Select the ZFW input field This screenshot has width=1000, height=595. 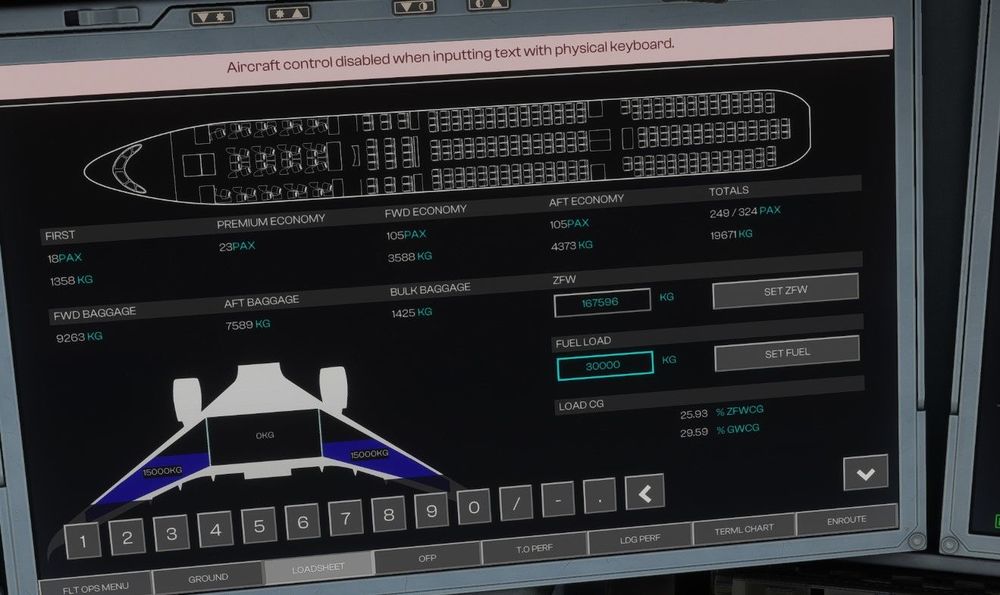[602, 302]
